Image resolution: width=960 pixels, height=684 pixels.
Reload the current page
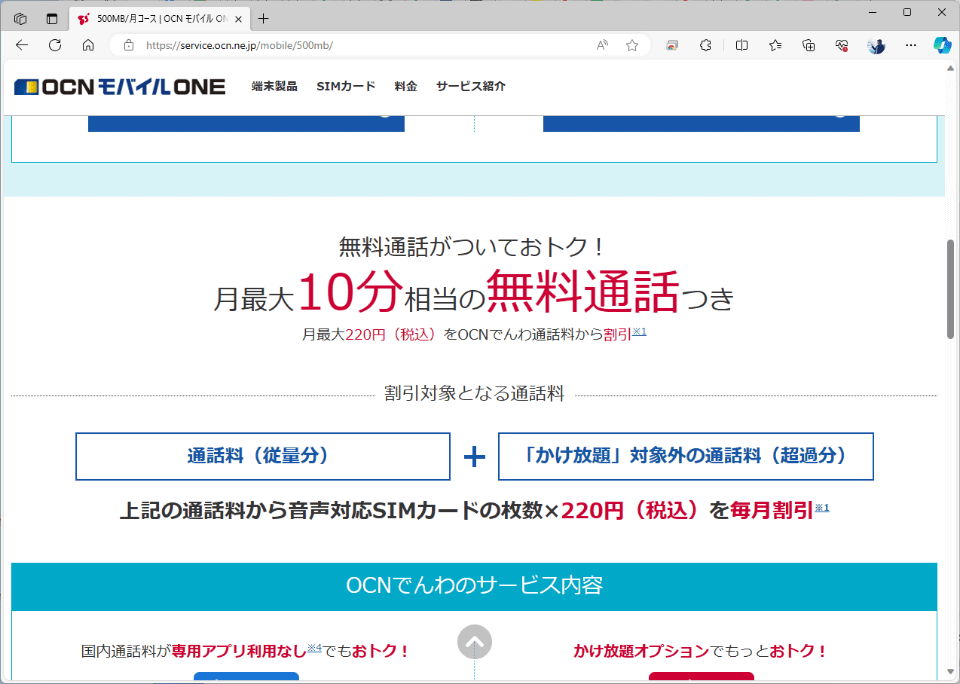55,45
